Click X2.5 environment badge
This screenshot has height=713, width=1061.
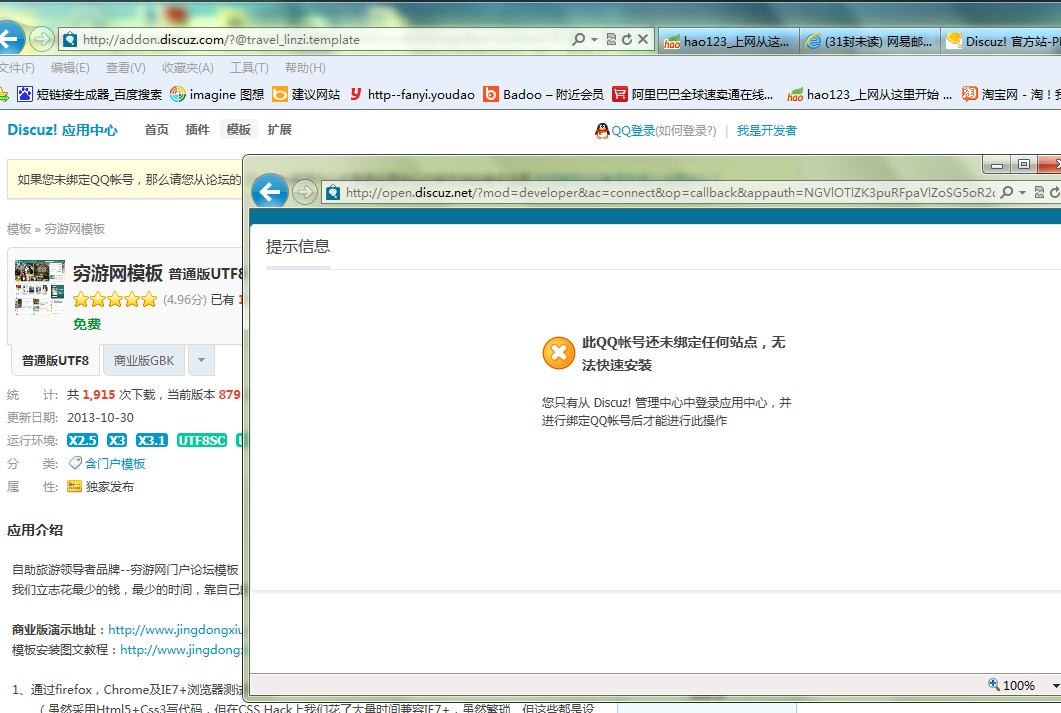(x=83, y=440)
